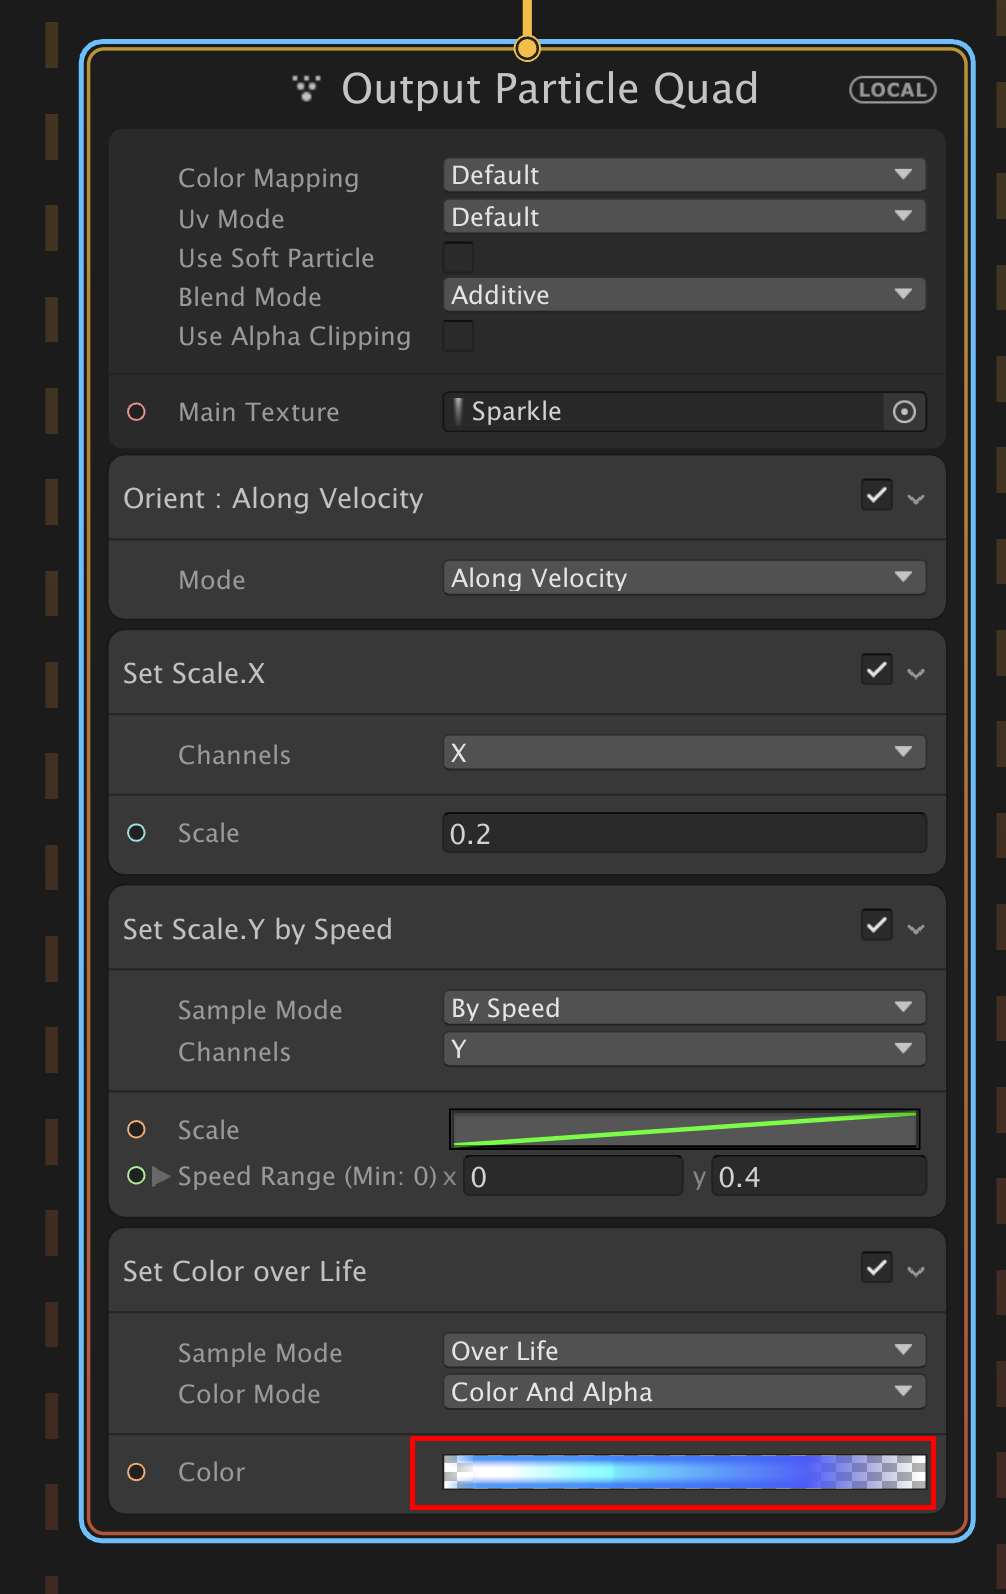This screenshot has height=1594, width=1006.
Task: Click the Scale value field showing 0.2
Action: point(684,833)
